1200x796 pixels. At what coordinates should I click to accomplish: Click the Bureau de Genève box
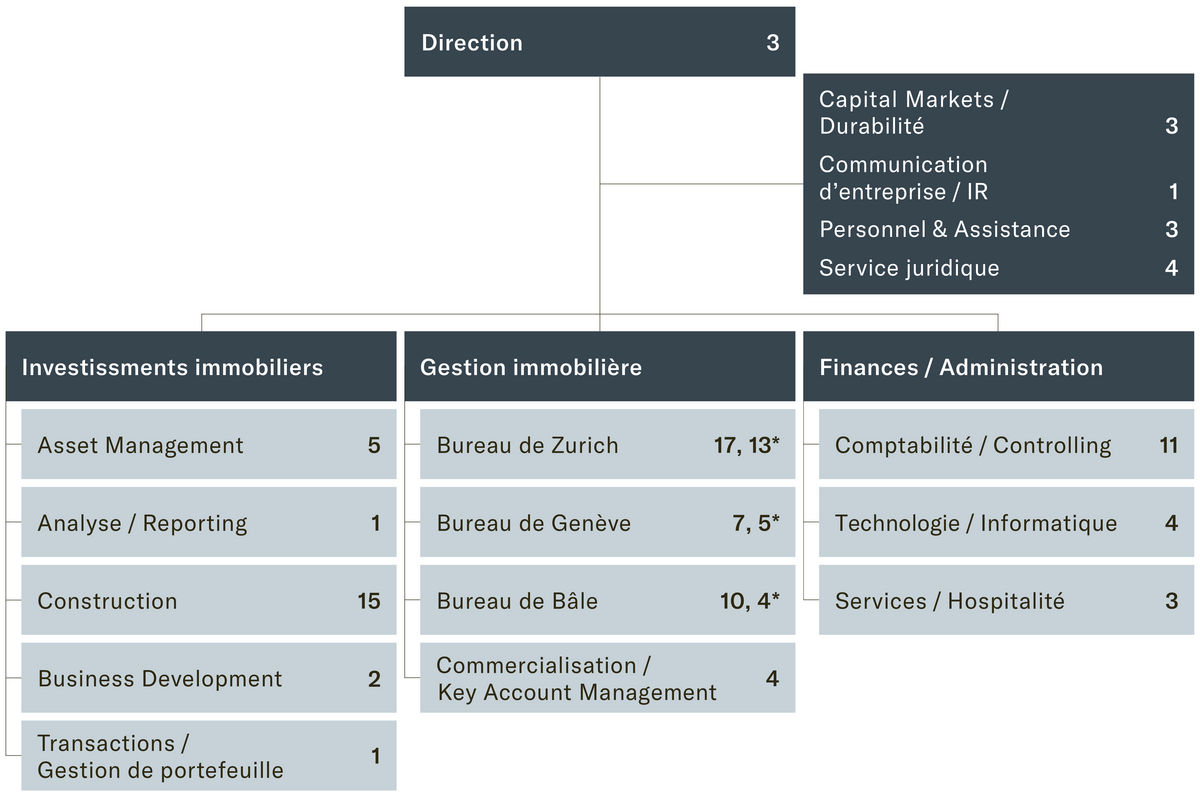[x=607, y=523]
